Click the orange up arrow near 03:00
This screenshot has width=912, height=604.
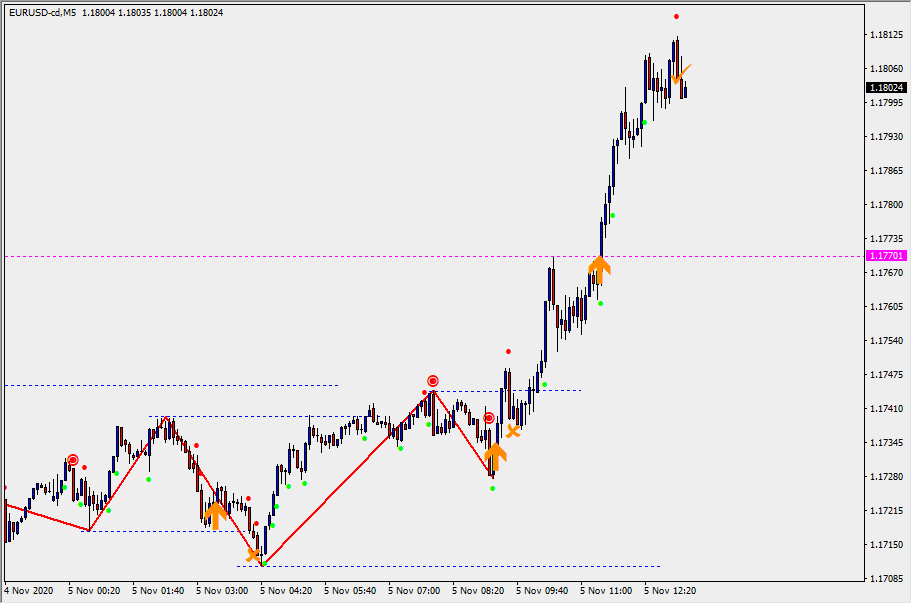click(x=215, y=514)
